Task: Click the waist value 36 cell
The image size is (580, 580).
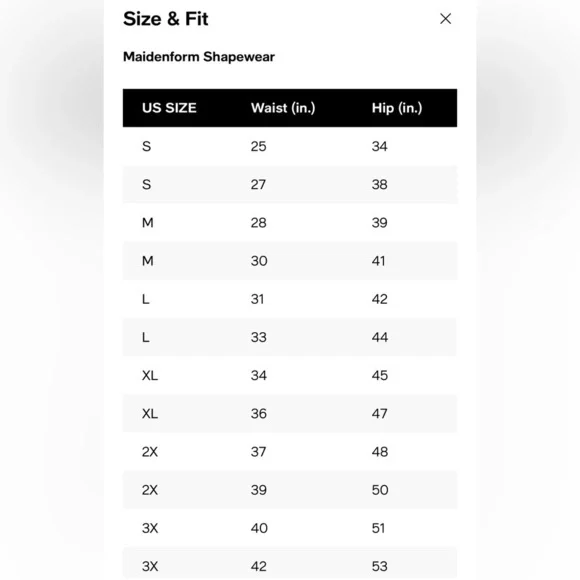Action: 259,414
